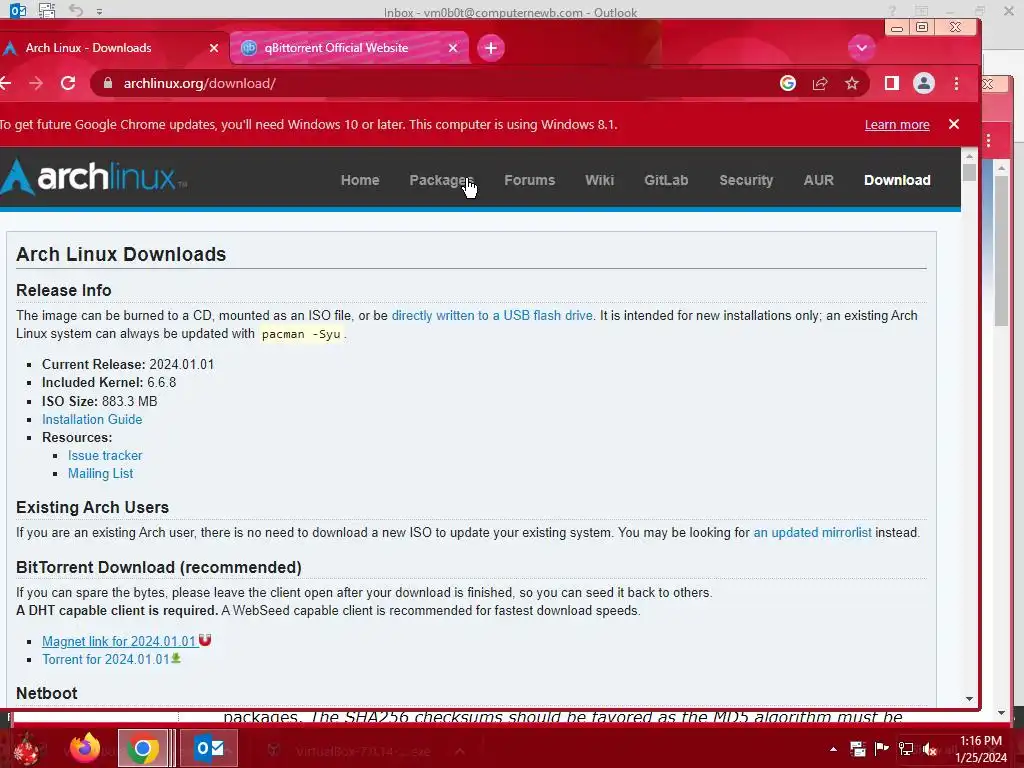Click the Google icon in address bar
The image size is (1024, 768).
(x=788, y=83)
